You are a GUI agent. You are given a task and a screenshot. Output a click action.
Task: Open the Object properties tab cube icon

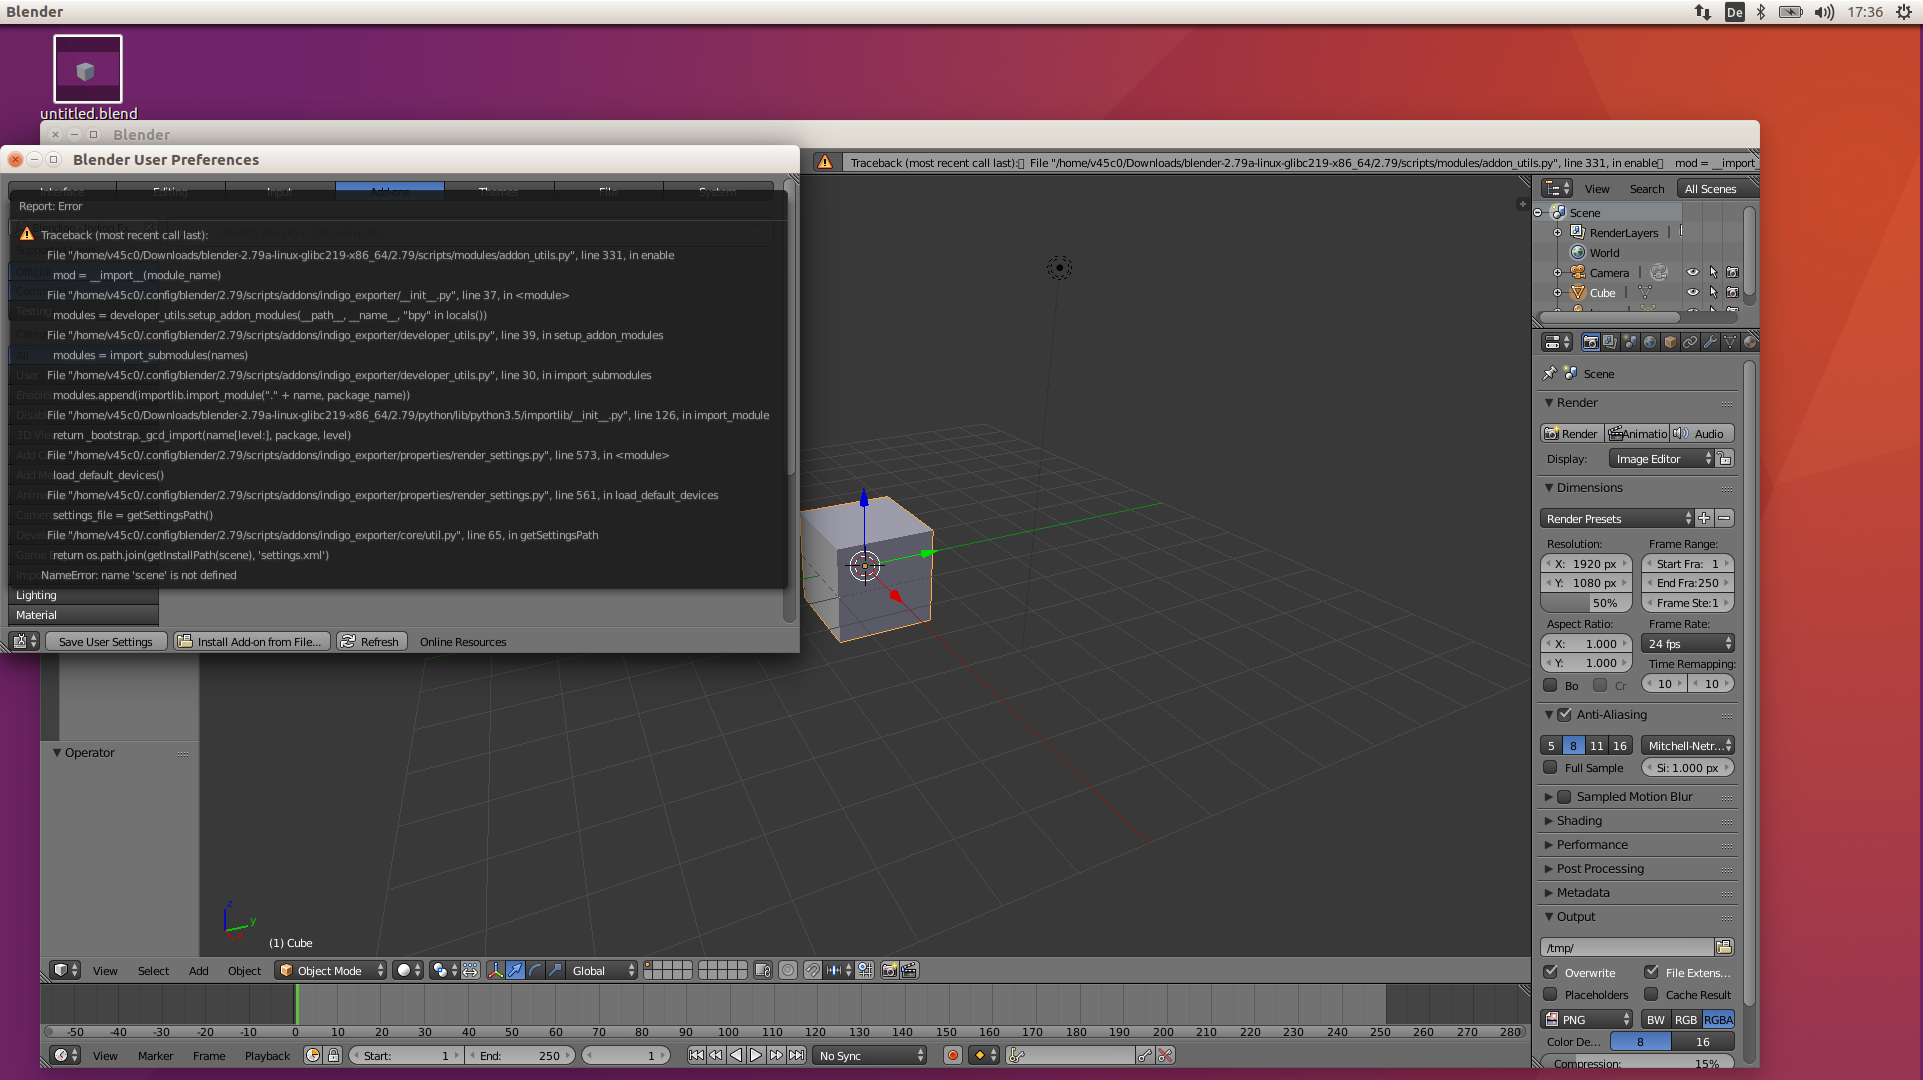(1670, 342)
